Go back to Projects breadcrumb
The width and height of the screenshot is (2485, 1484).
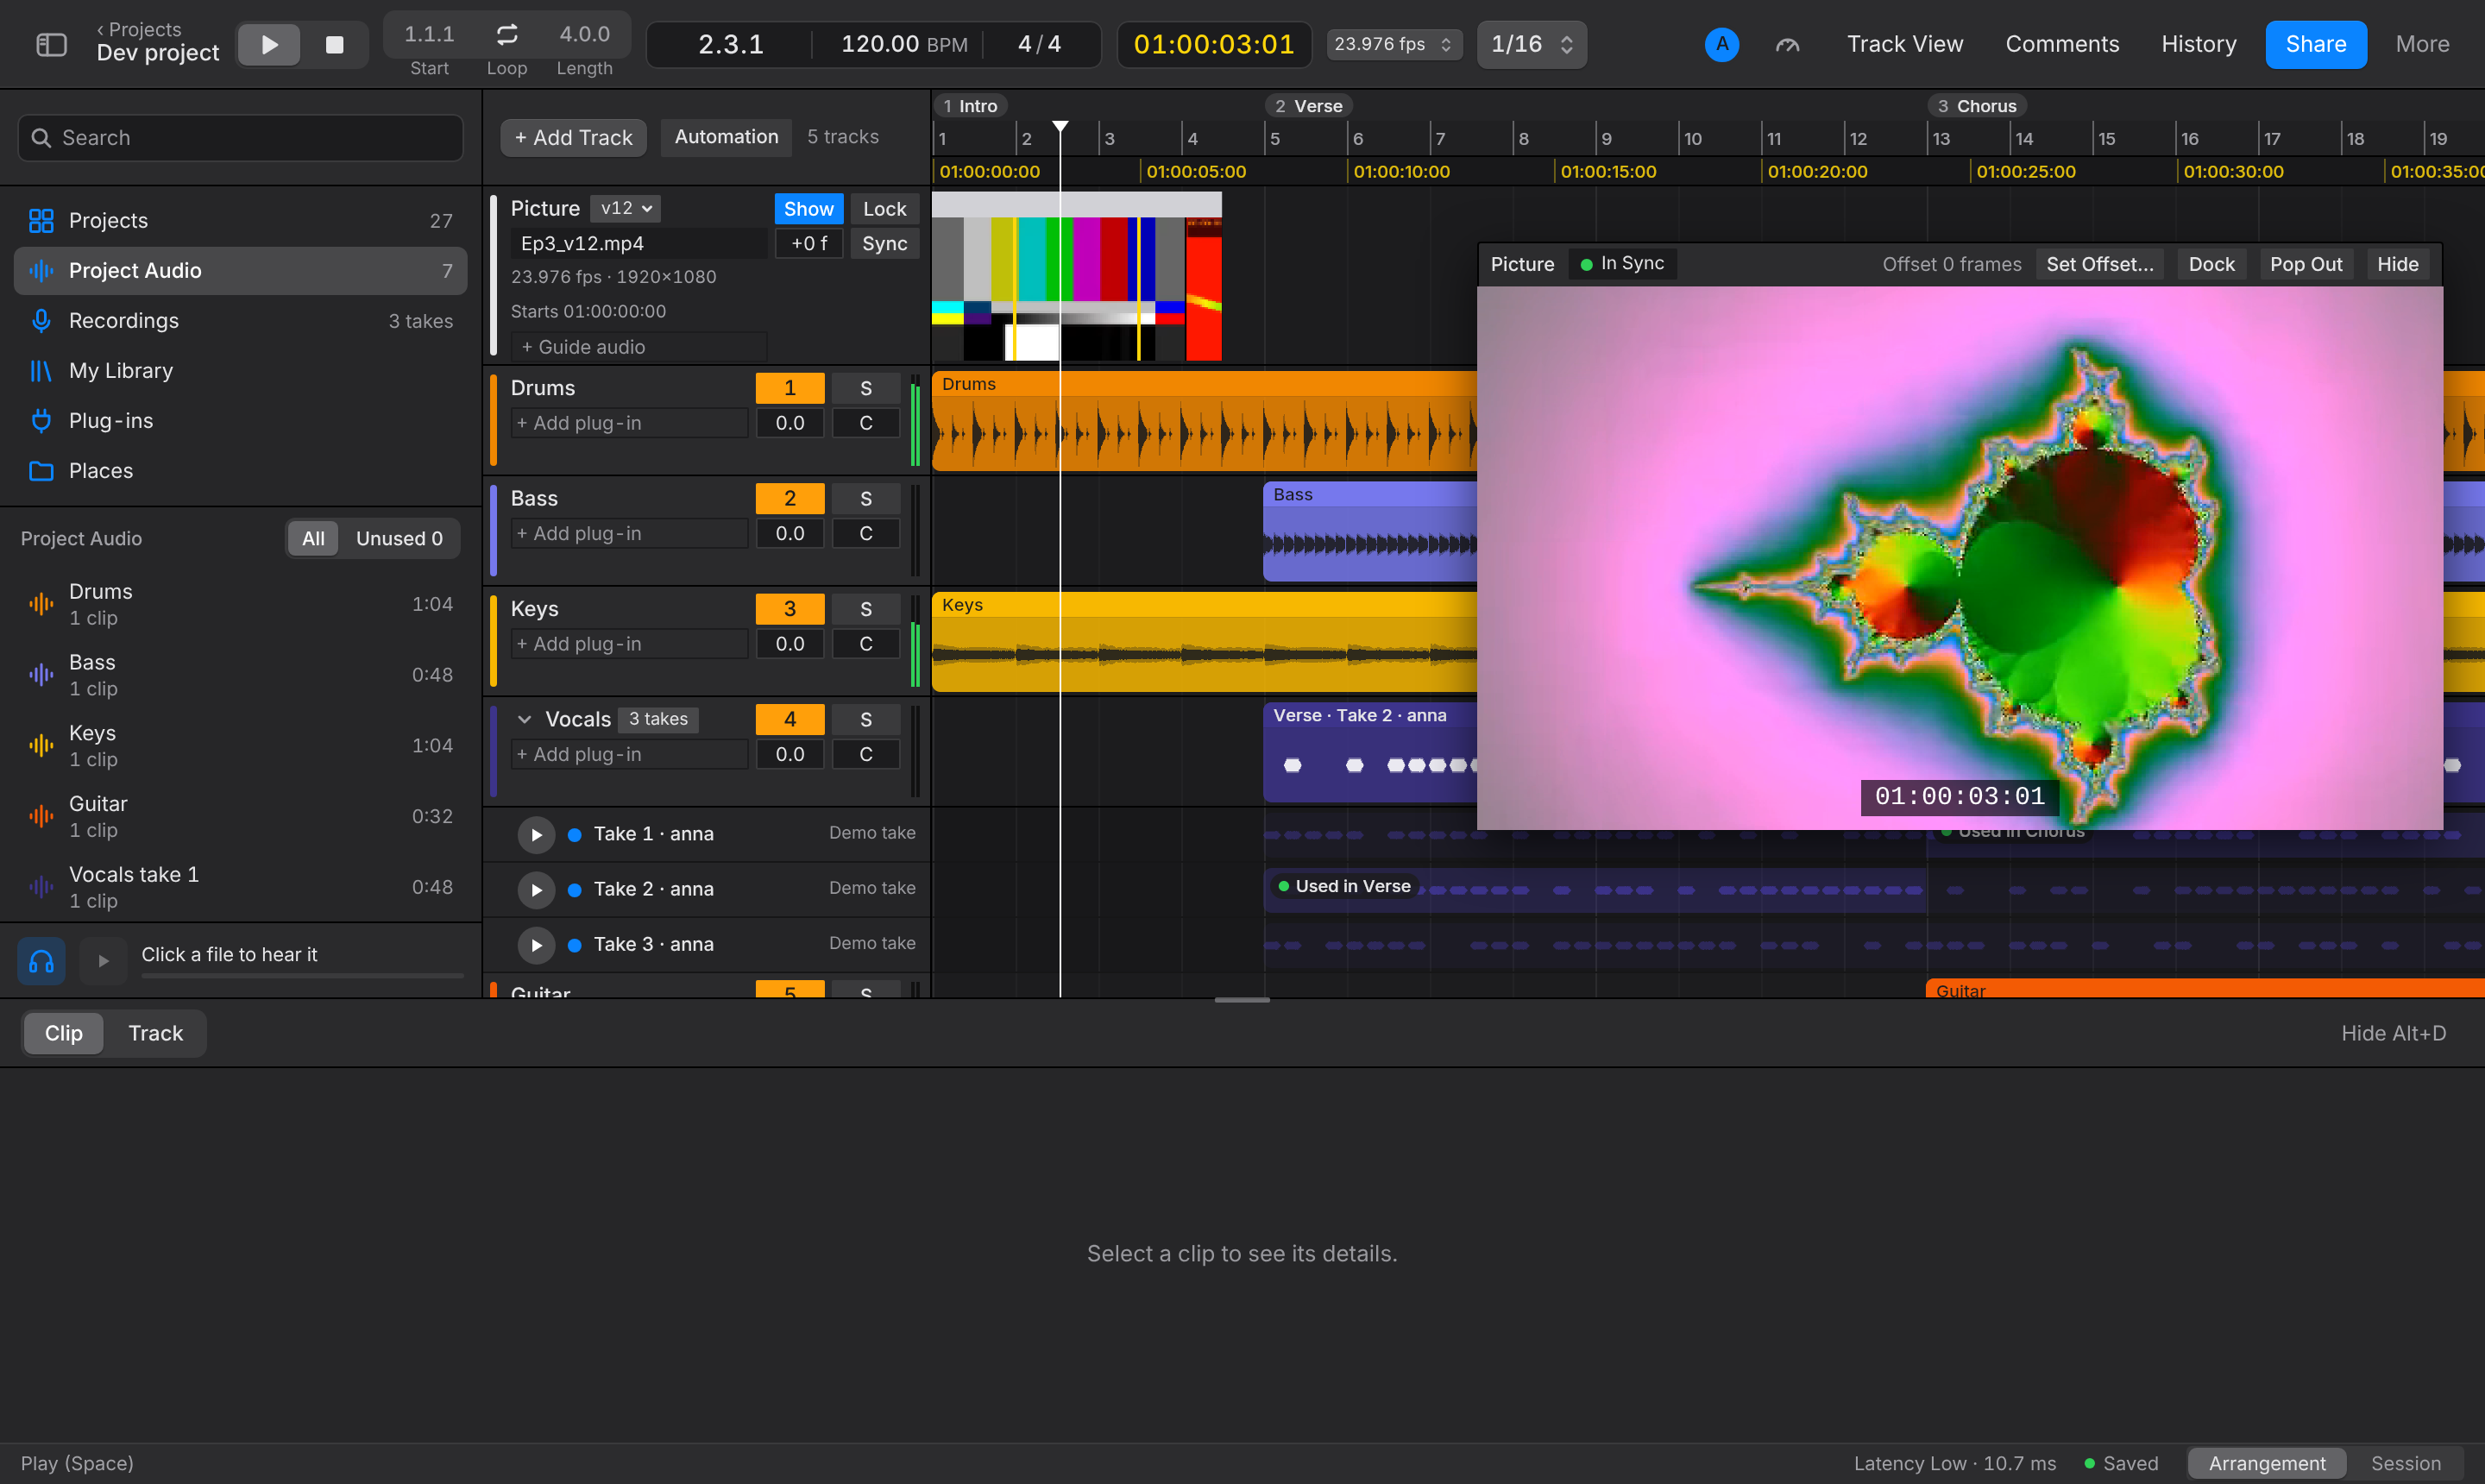click(139, 29)
